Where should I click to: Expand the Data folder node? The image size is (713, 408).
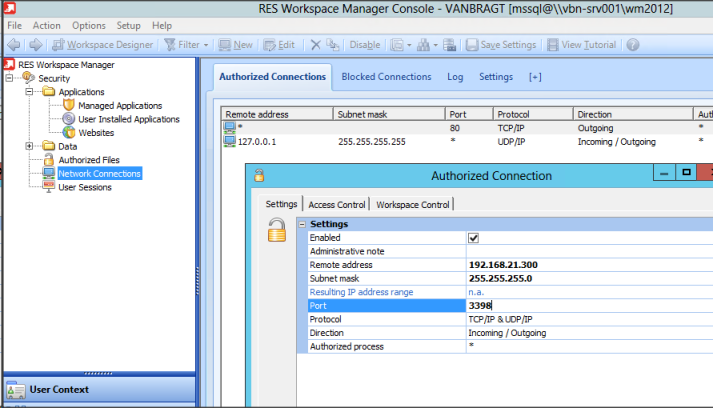[29, 146]
